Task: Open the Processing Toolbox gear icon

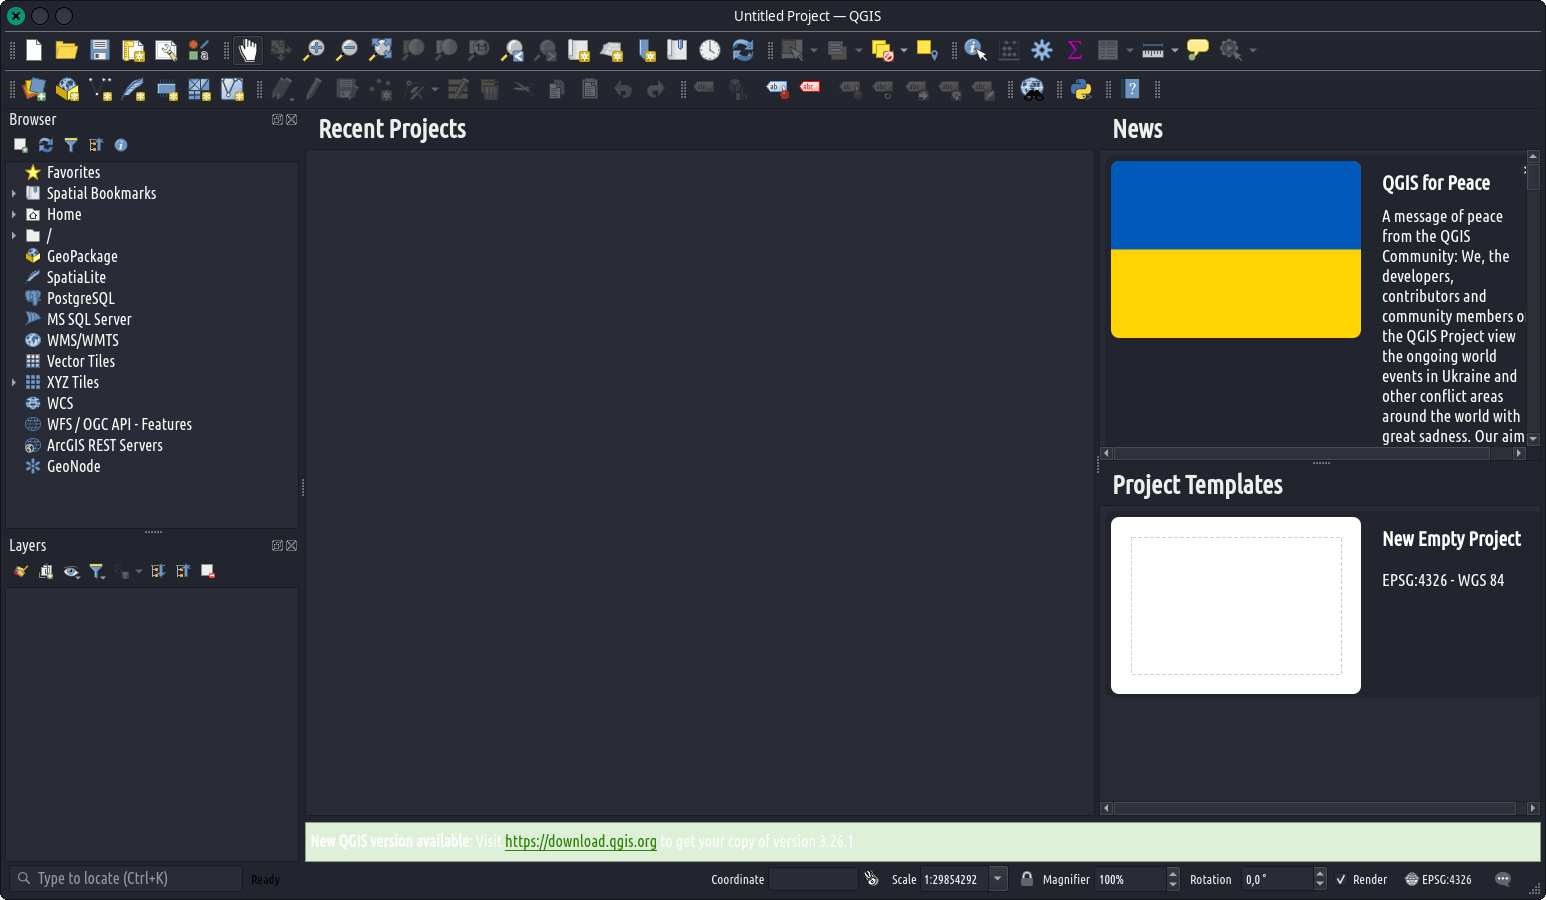Action: click(1042, 50)
